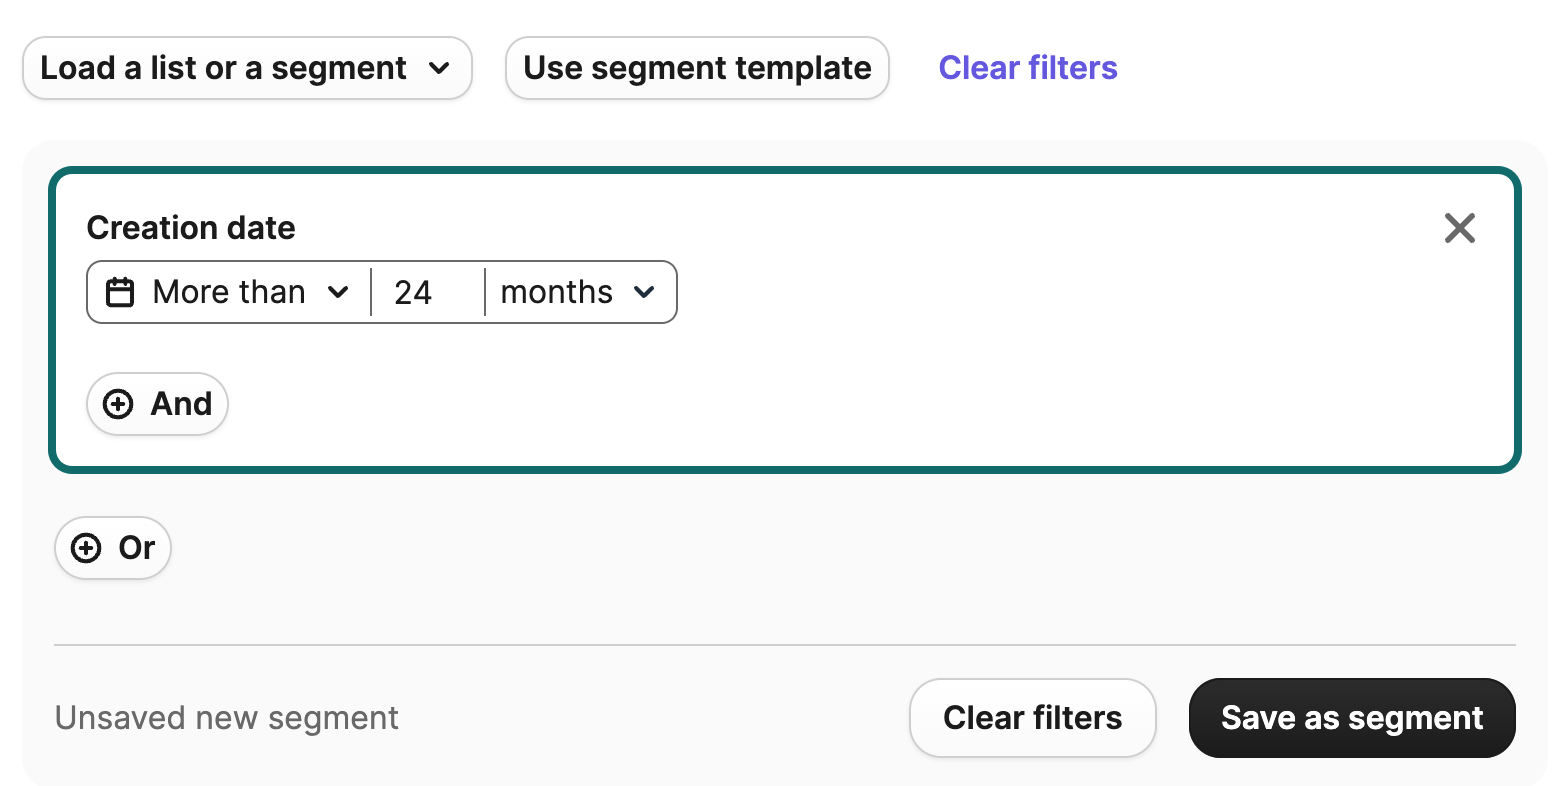The image size is (1560, 786).
Task: Click the chevron next to More than
Action: tap(338, 293)
